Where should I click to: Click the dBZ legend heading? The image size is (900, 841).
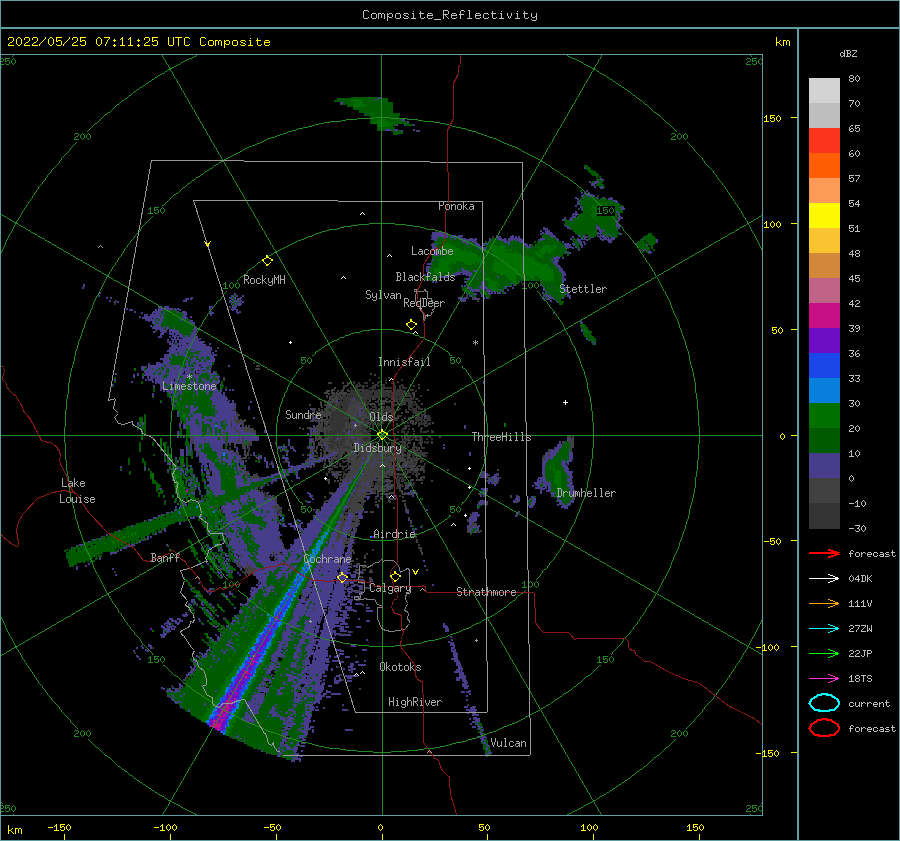click(848, 53)
